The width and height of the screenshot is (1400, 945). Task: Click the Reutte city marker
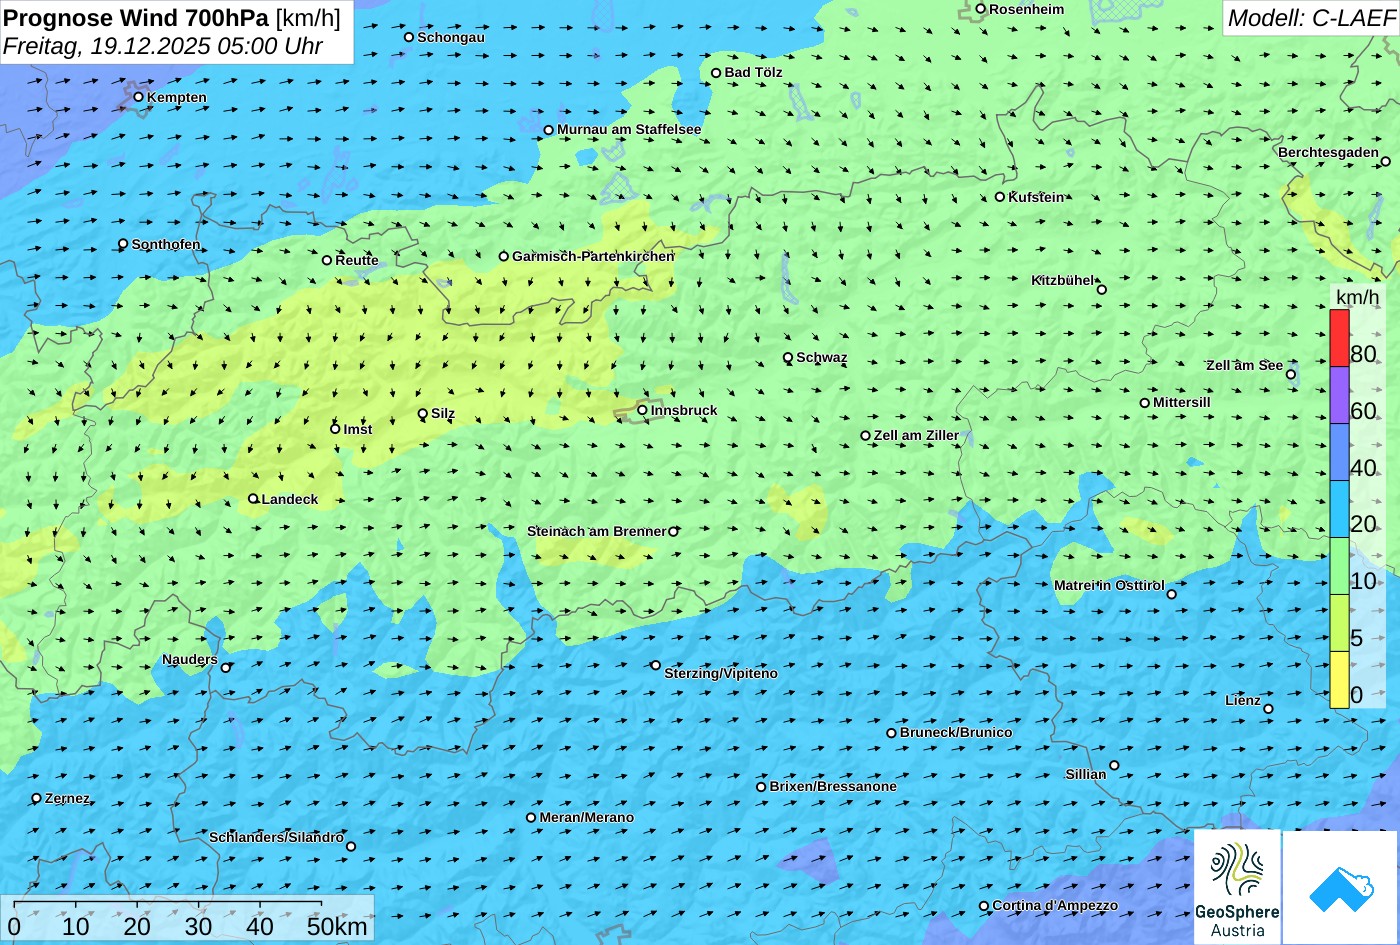pyautogui.click(x=327, y=260)
